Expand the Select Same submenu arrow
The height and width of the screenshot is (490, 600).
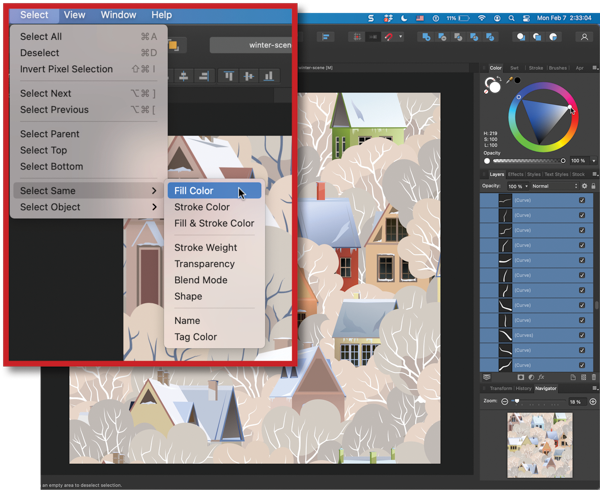(154, 190)
